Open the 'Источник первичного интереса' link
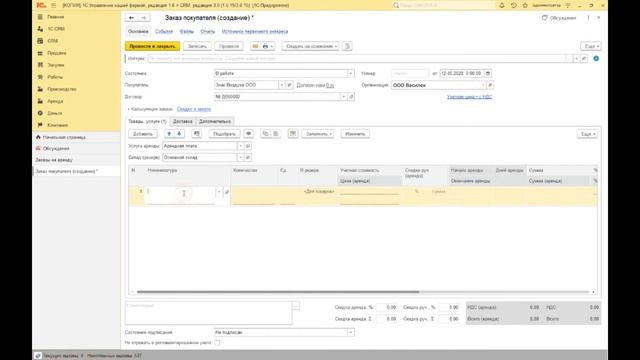The width and height of the screenshot is (640, 360). pyautogui.click(x=255, y=31)
